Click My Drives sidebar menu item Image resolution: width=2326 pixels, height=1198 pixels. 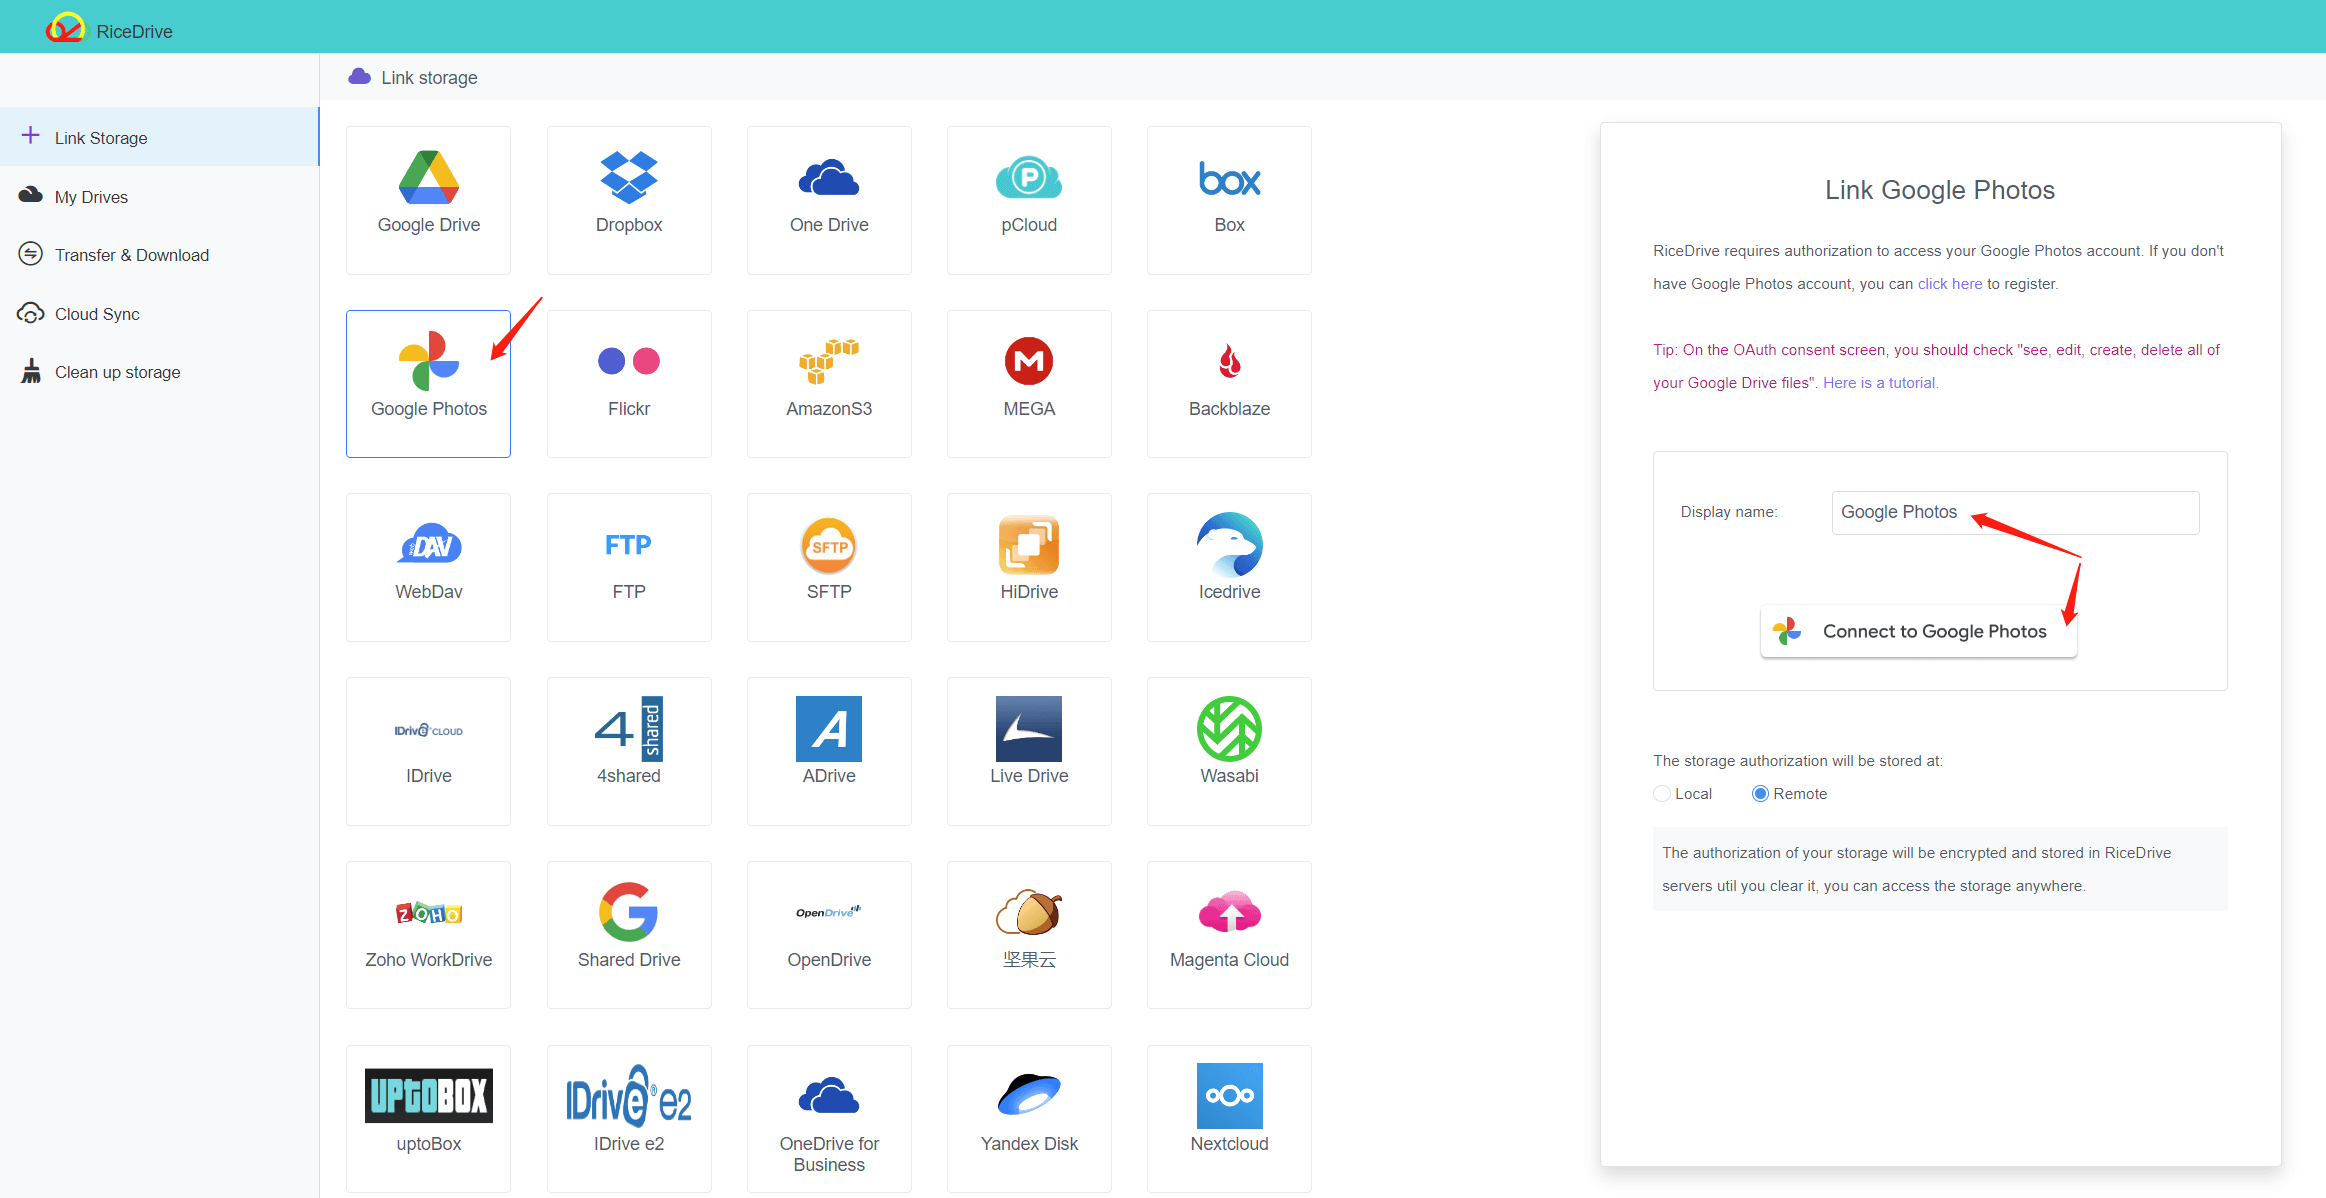89,196
